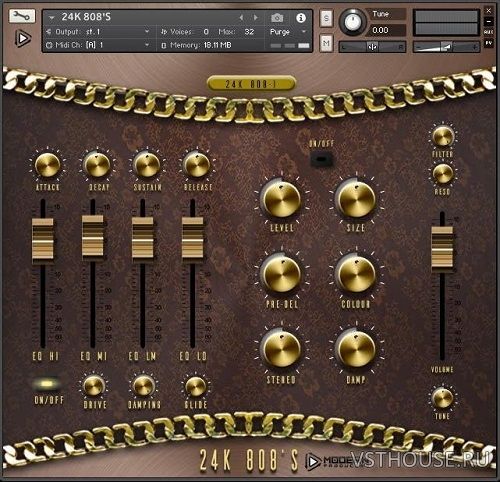Viewport: 500px width, 482px height.
Task: Toggle the EQ ON/OFF glowing switch
Action: (47, 384)
